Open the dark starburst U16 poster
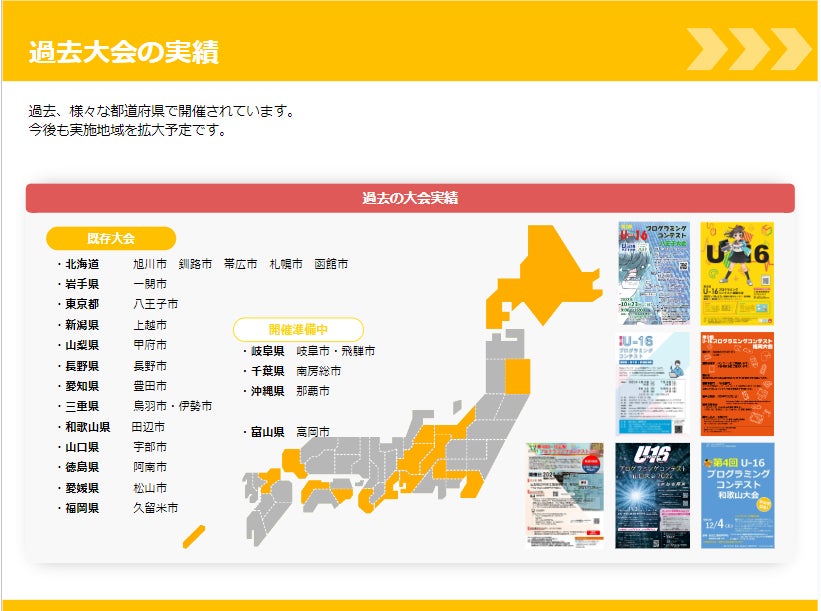 click(652, 495)
